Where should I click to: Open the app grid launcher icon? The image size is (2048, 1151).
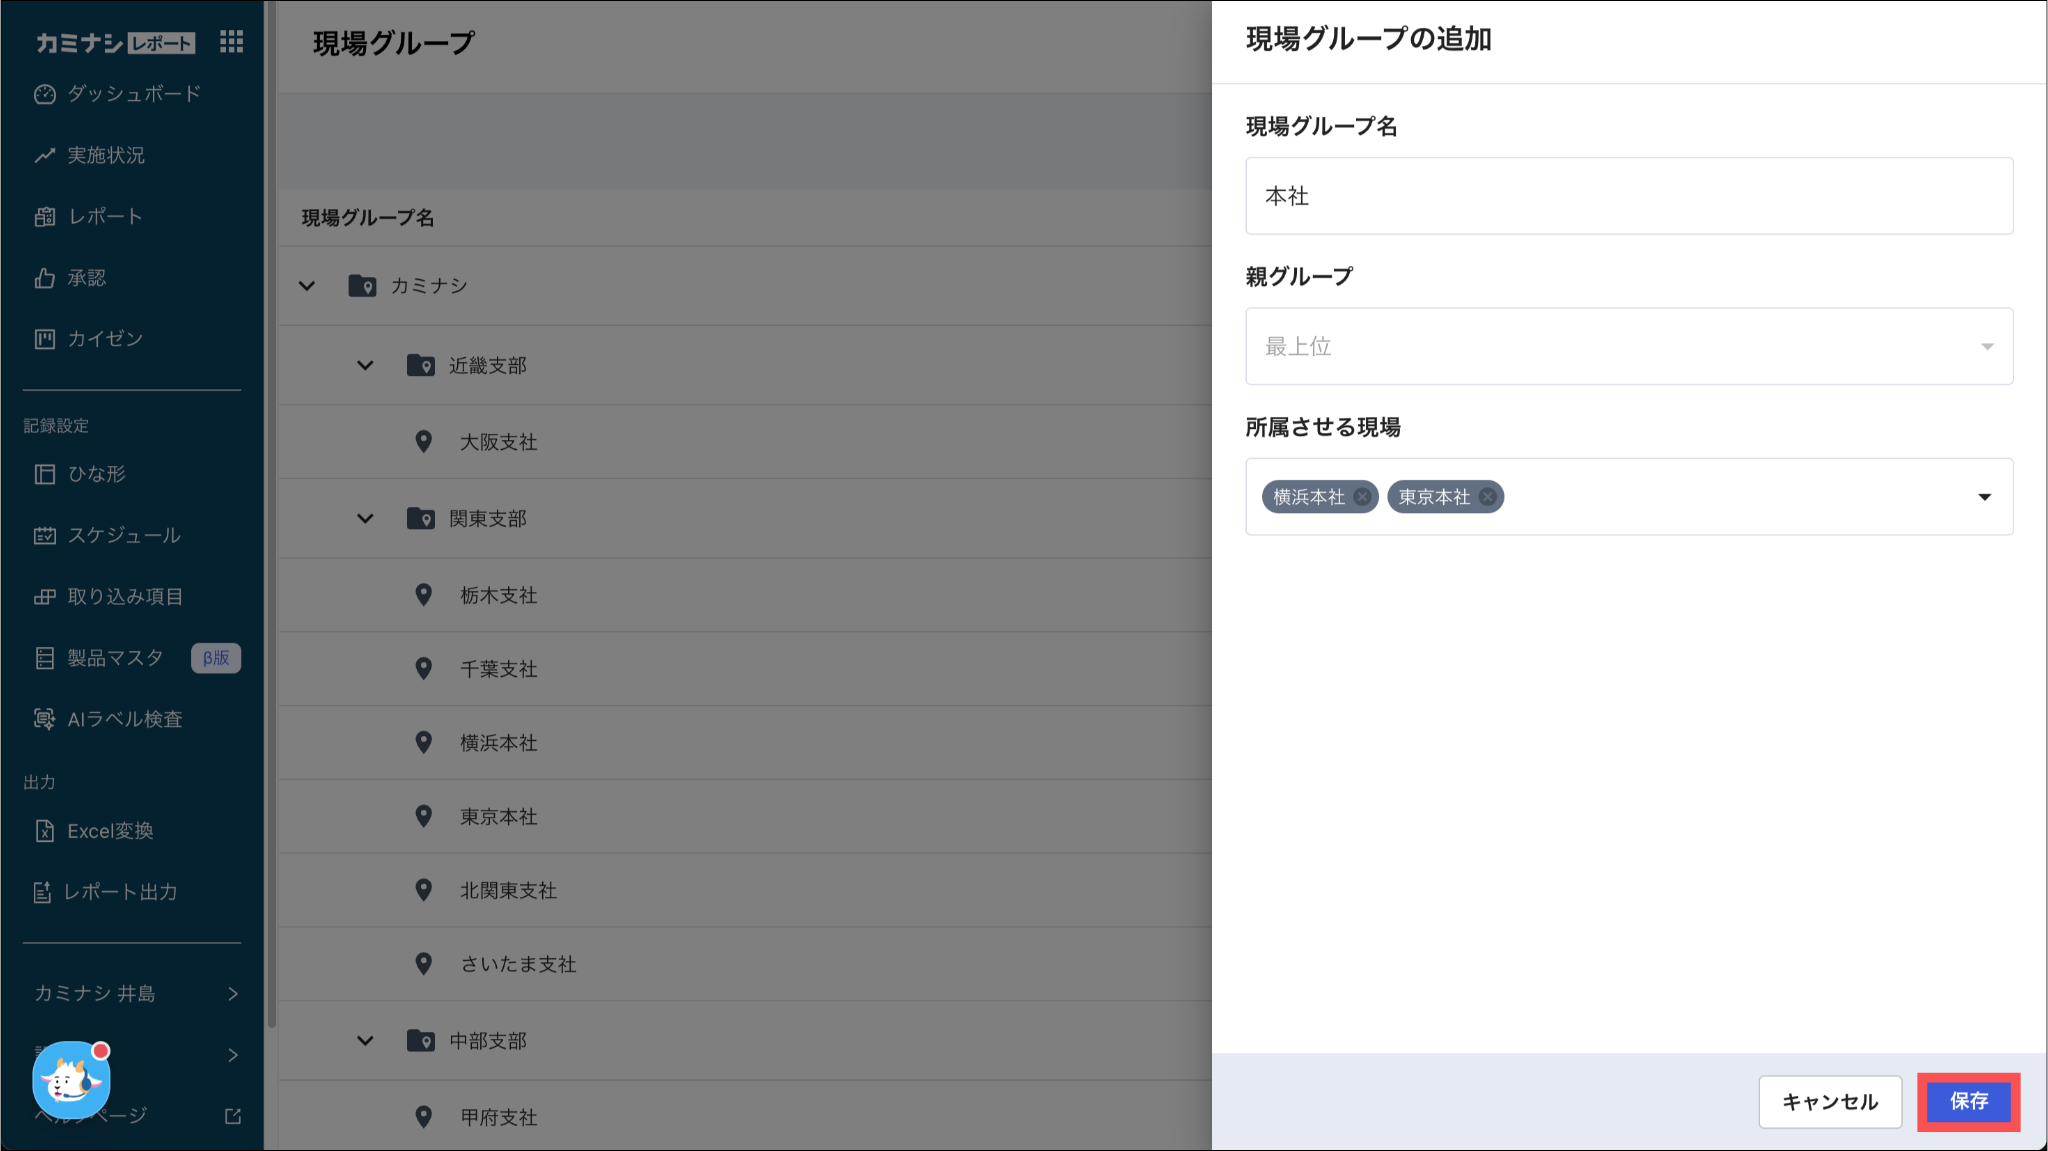tap(231, 41)
